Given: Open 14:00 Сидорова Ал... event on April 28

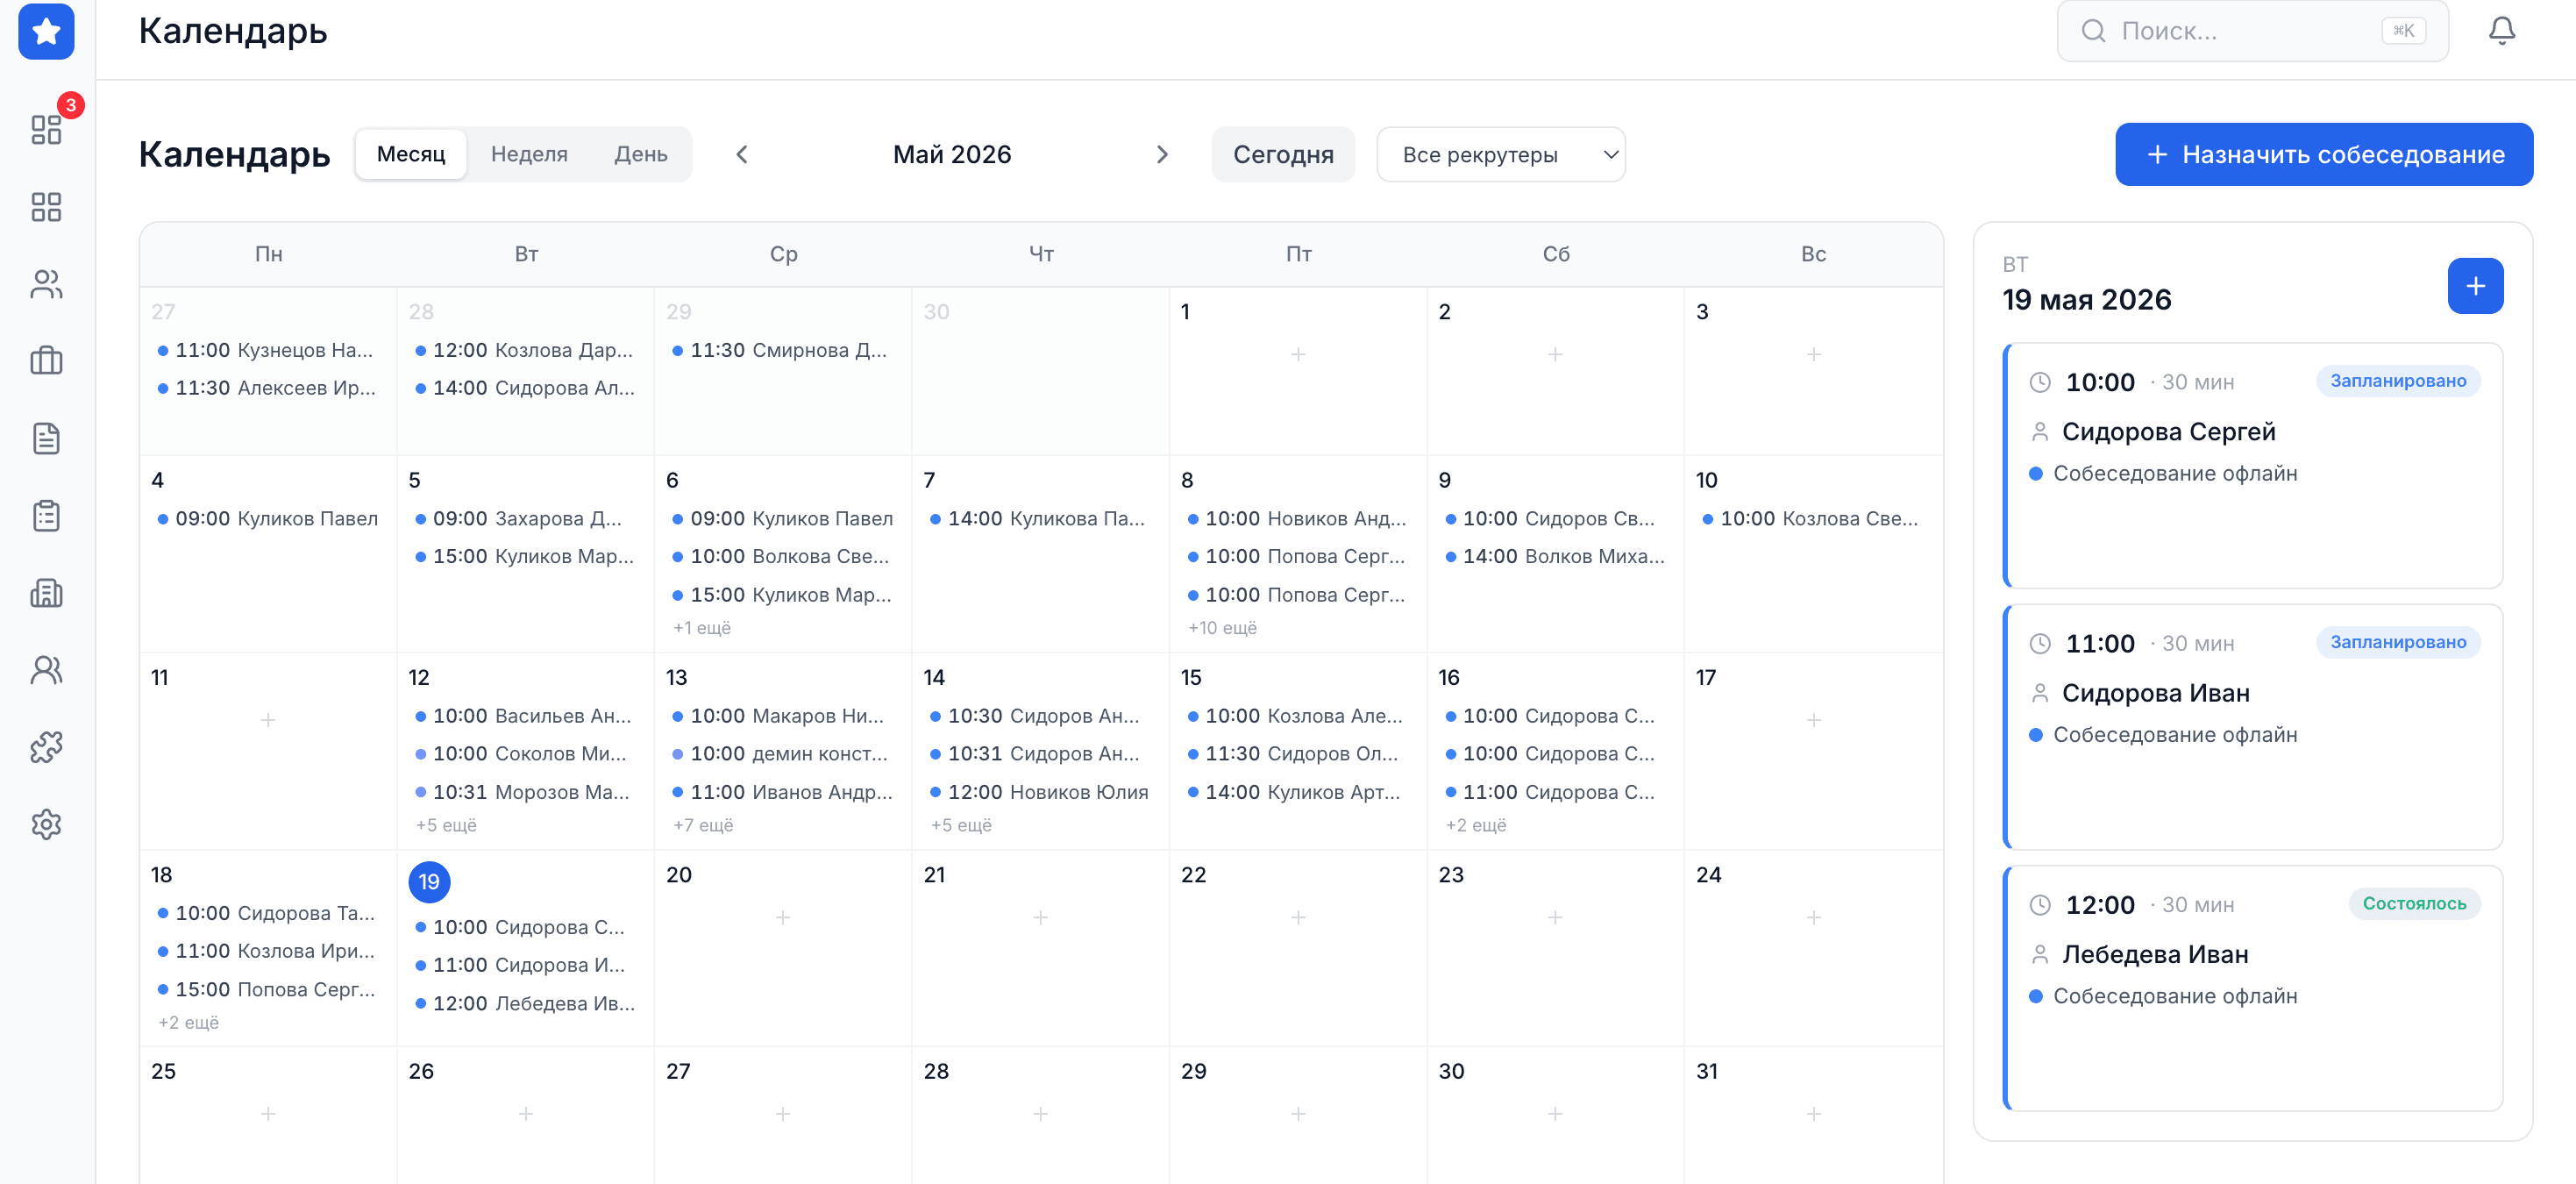Looking at the screenshot, I should 526,388.
